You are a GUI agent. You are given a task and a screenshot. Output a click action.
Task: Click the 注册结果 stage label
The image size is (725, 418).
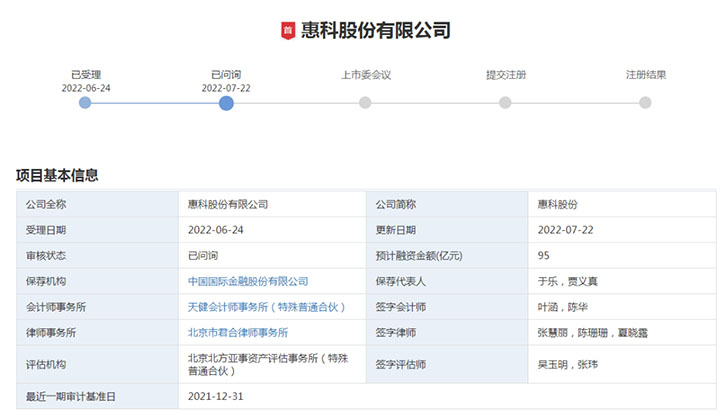click(646, 75)
